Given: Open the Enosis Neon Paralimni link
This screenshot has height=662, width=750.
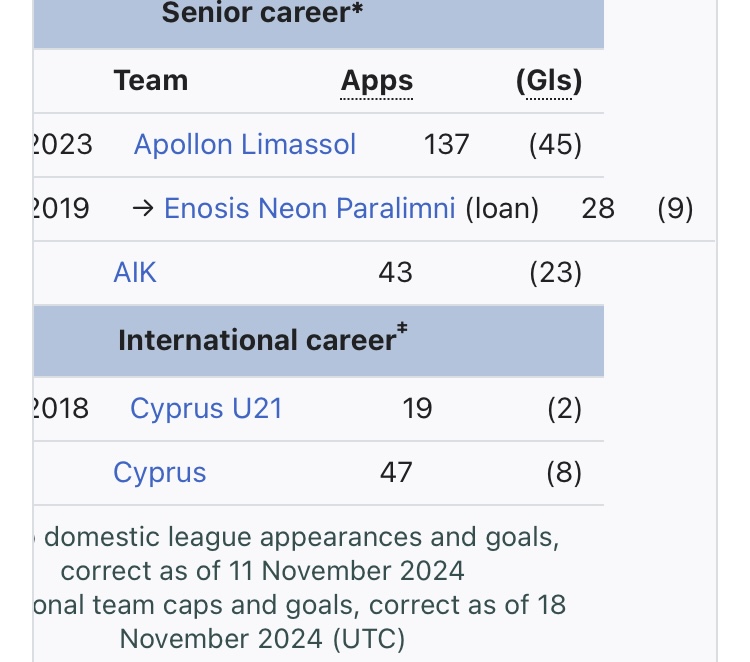Looking at the screenshot, I should pos(309,208).
